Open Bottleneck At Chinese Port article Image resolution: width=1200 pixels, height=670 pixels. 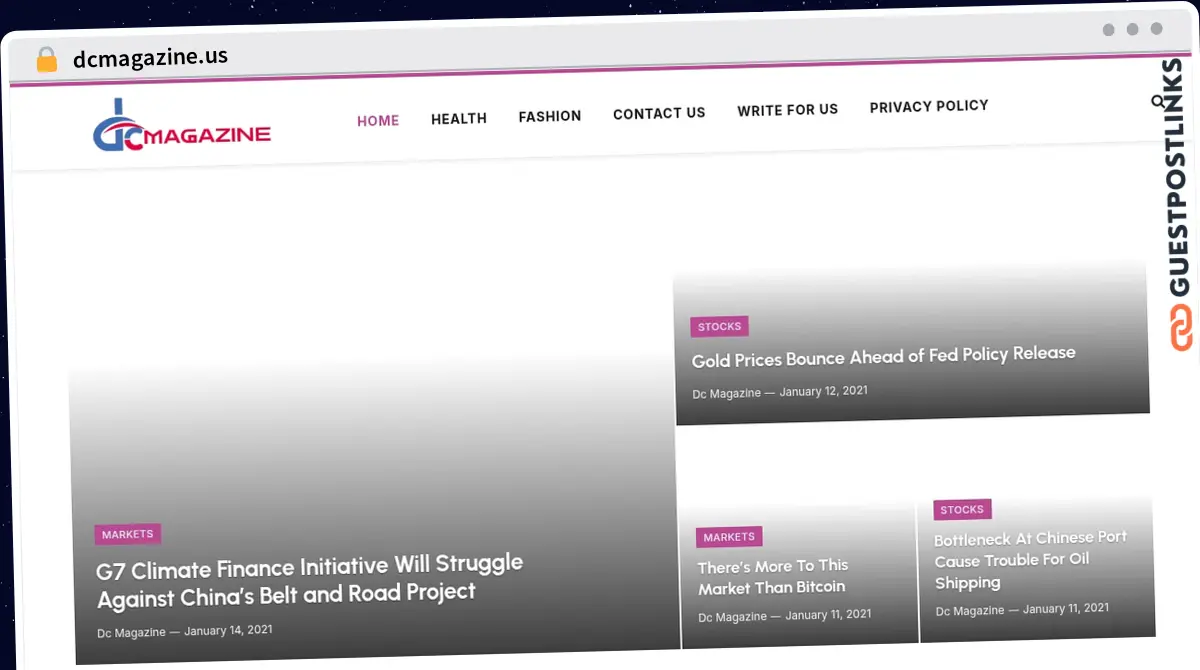point(1030,560)
